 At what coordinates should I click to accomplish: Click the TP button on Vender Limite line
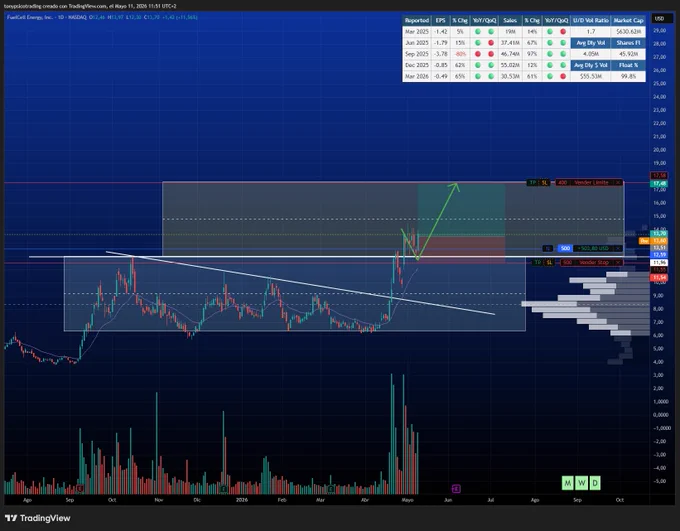coord(532,183)
